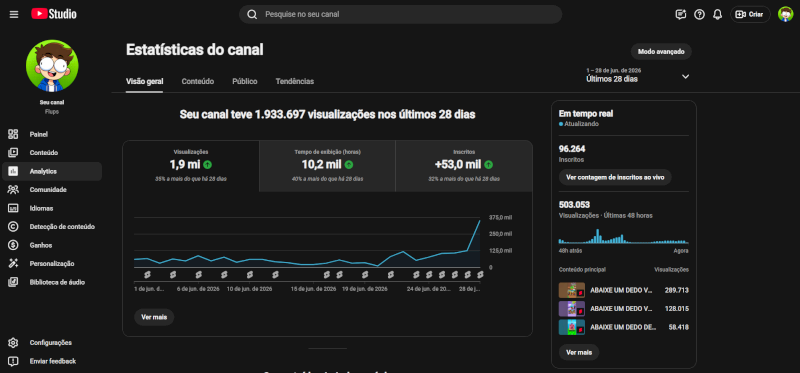Image resolution: width=800 pixels, height=373 pixels.
Task: Expand the Últimos 28 dias date dropdown
Action: click(x=685, y=77)
